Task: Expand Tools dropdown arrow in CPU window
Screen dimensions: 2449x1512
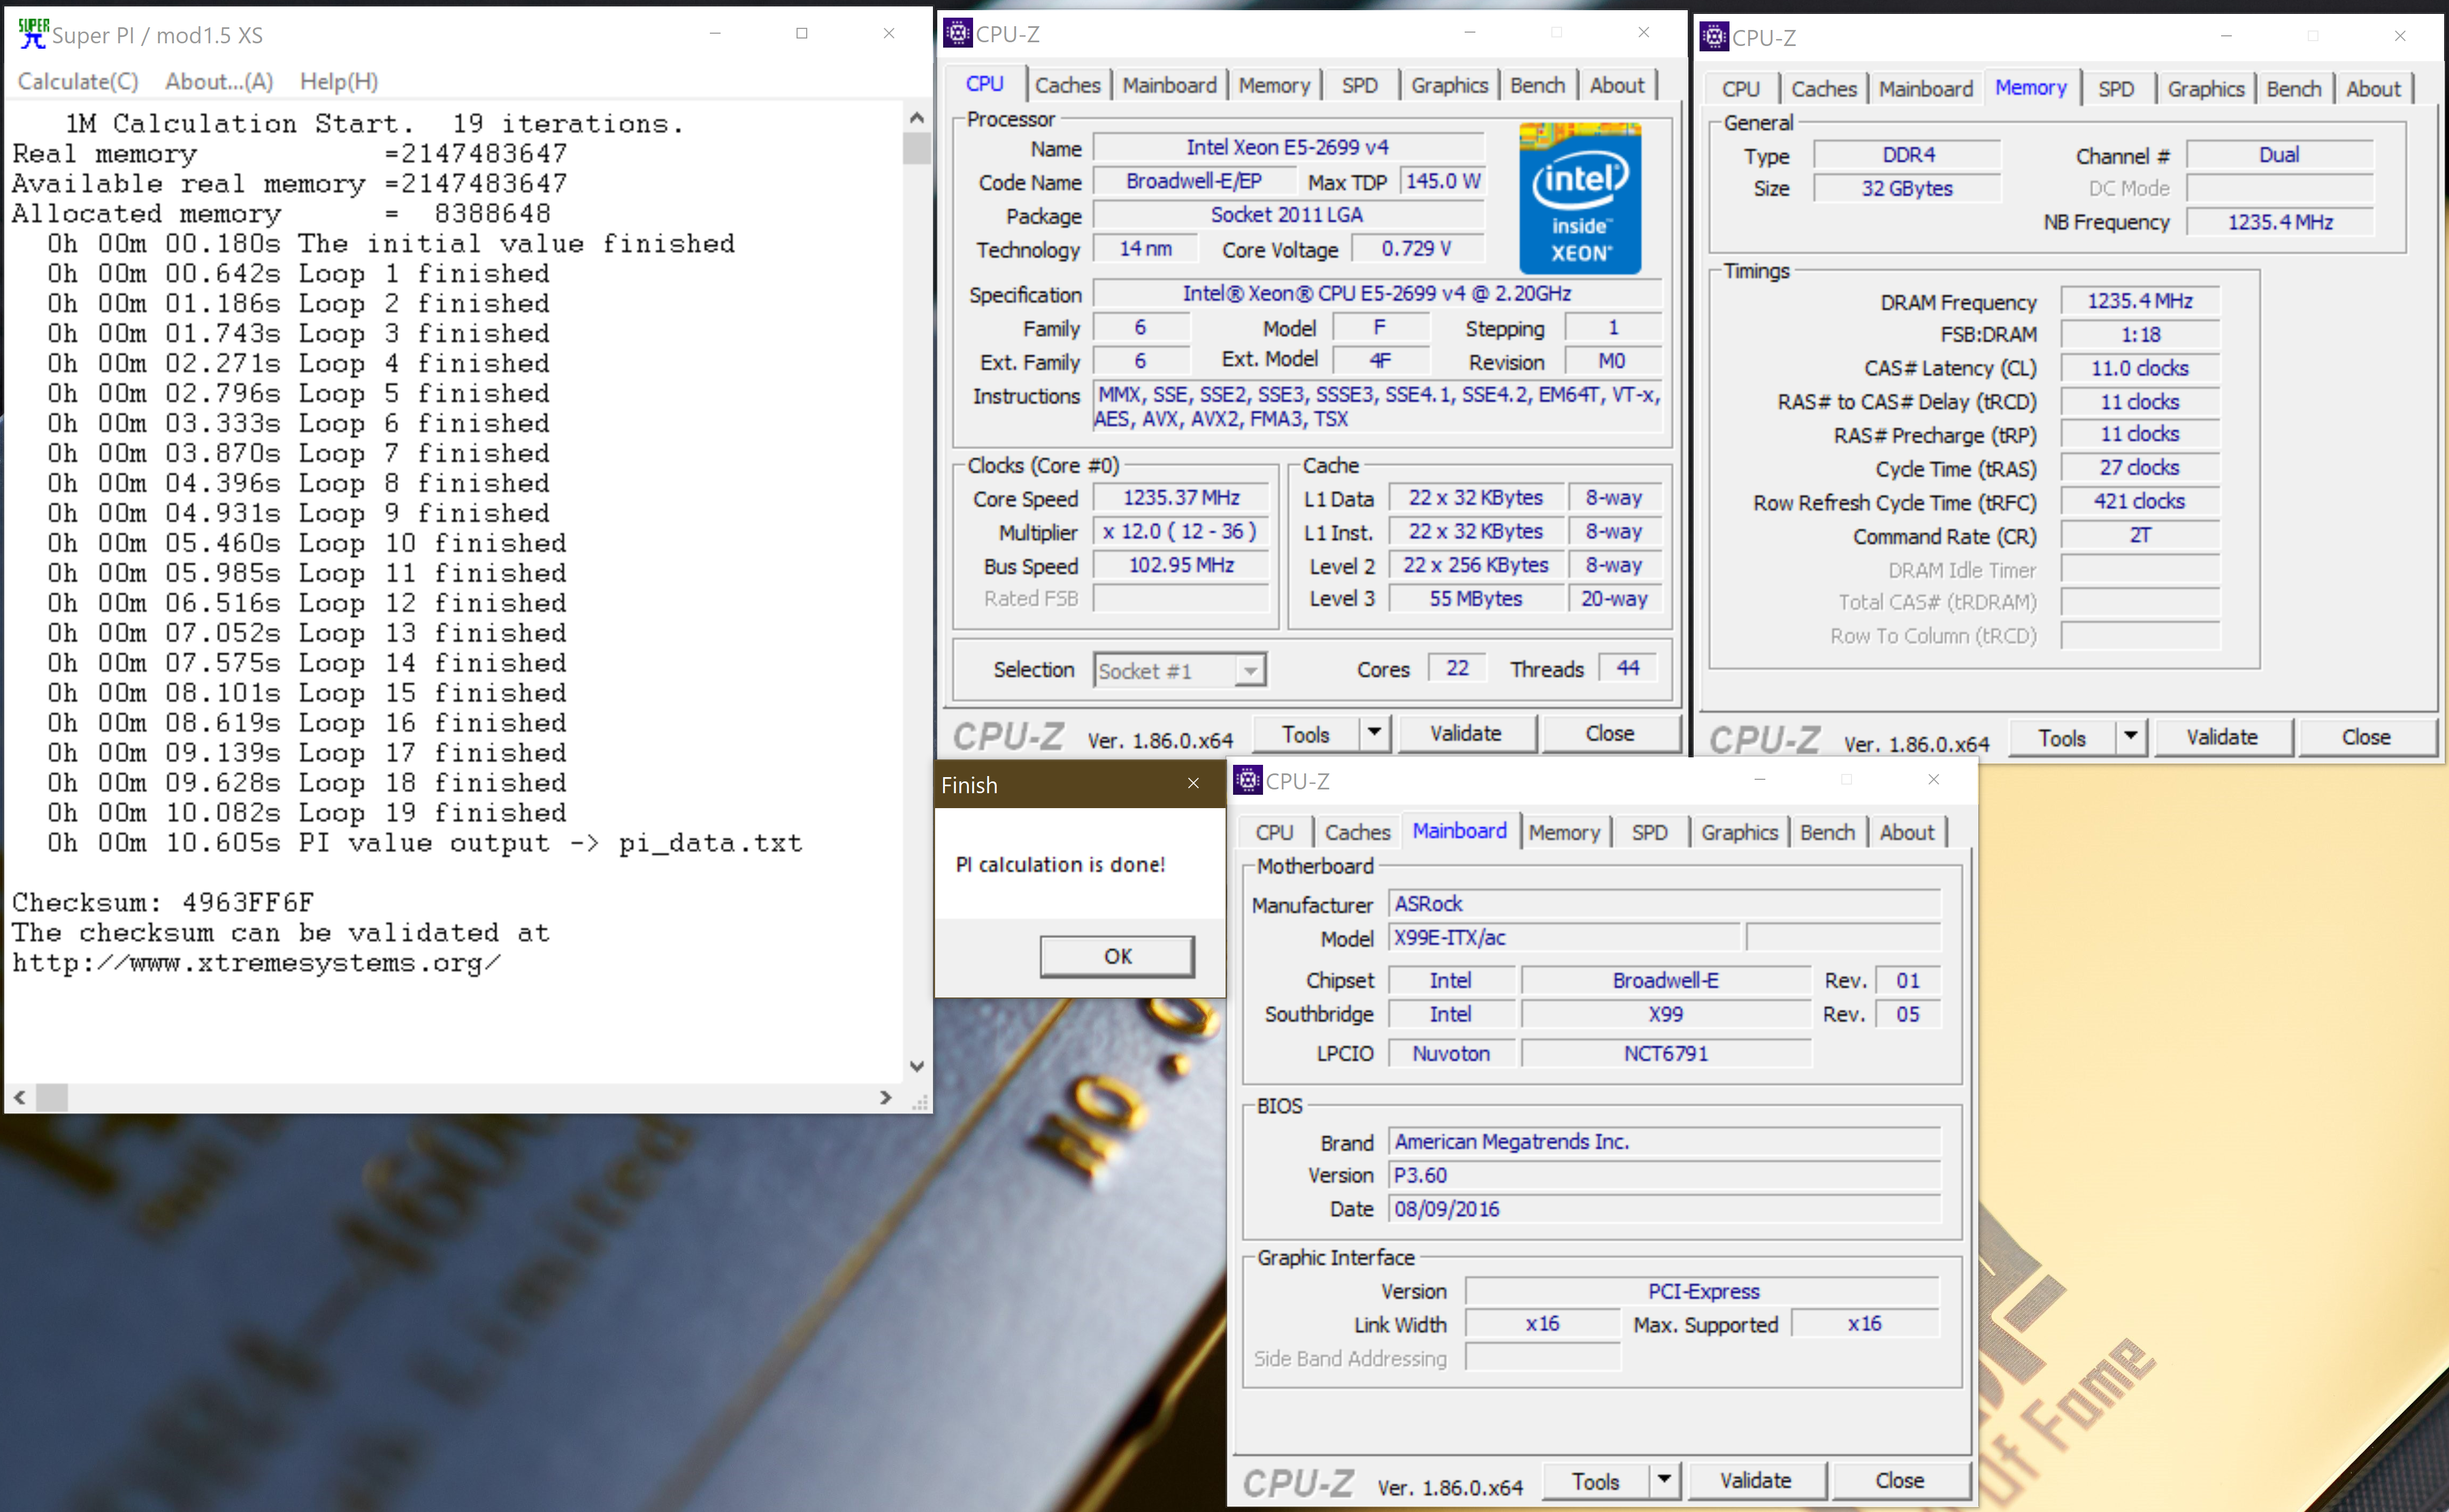Action: (1374, 733)
